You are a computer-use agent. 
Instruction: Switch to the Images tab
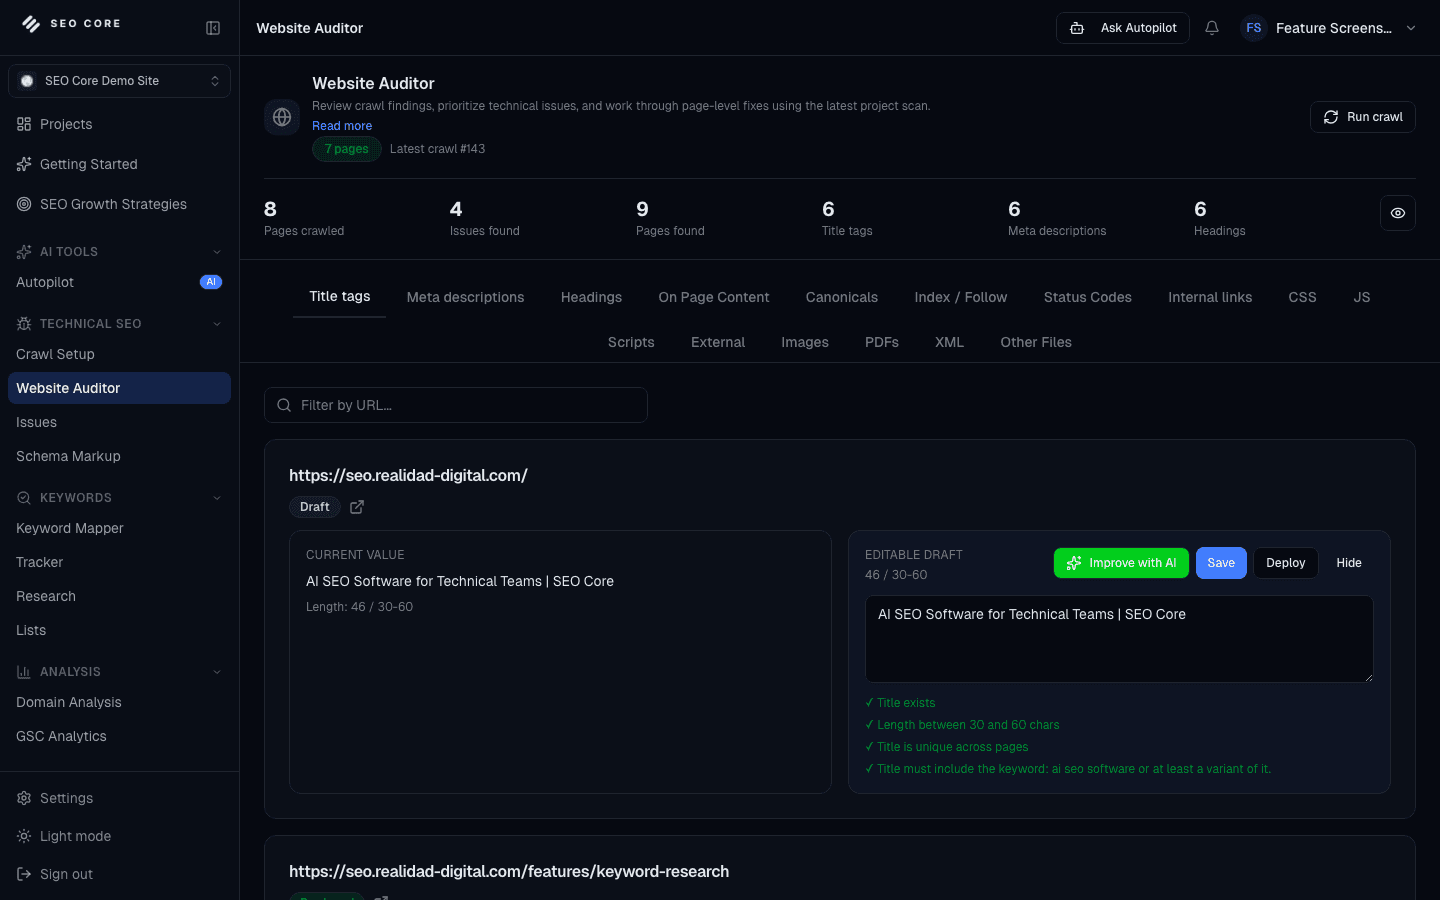(x=805, y=342)
